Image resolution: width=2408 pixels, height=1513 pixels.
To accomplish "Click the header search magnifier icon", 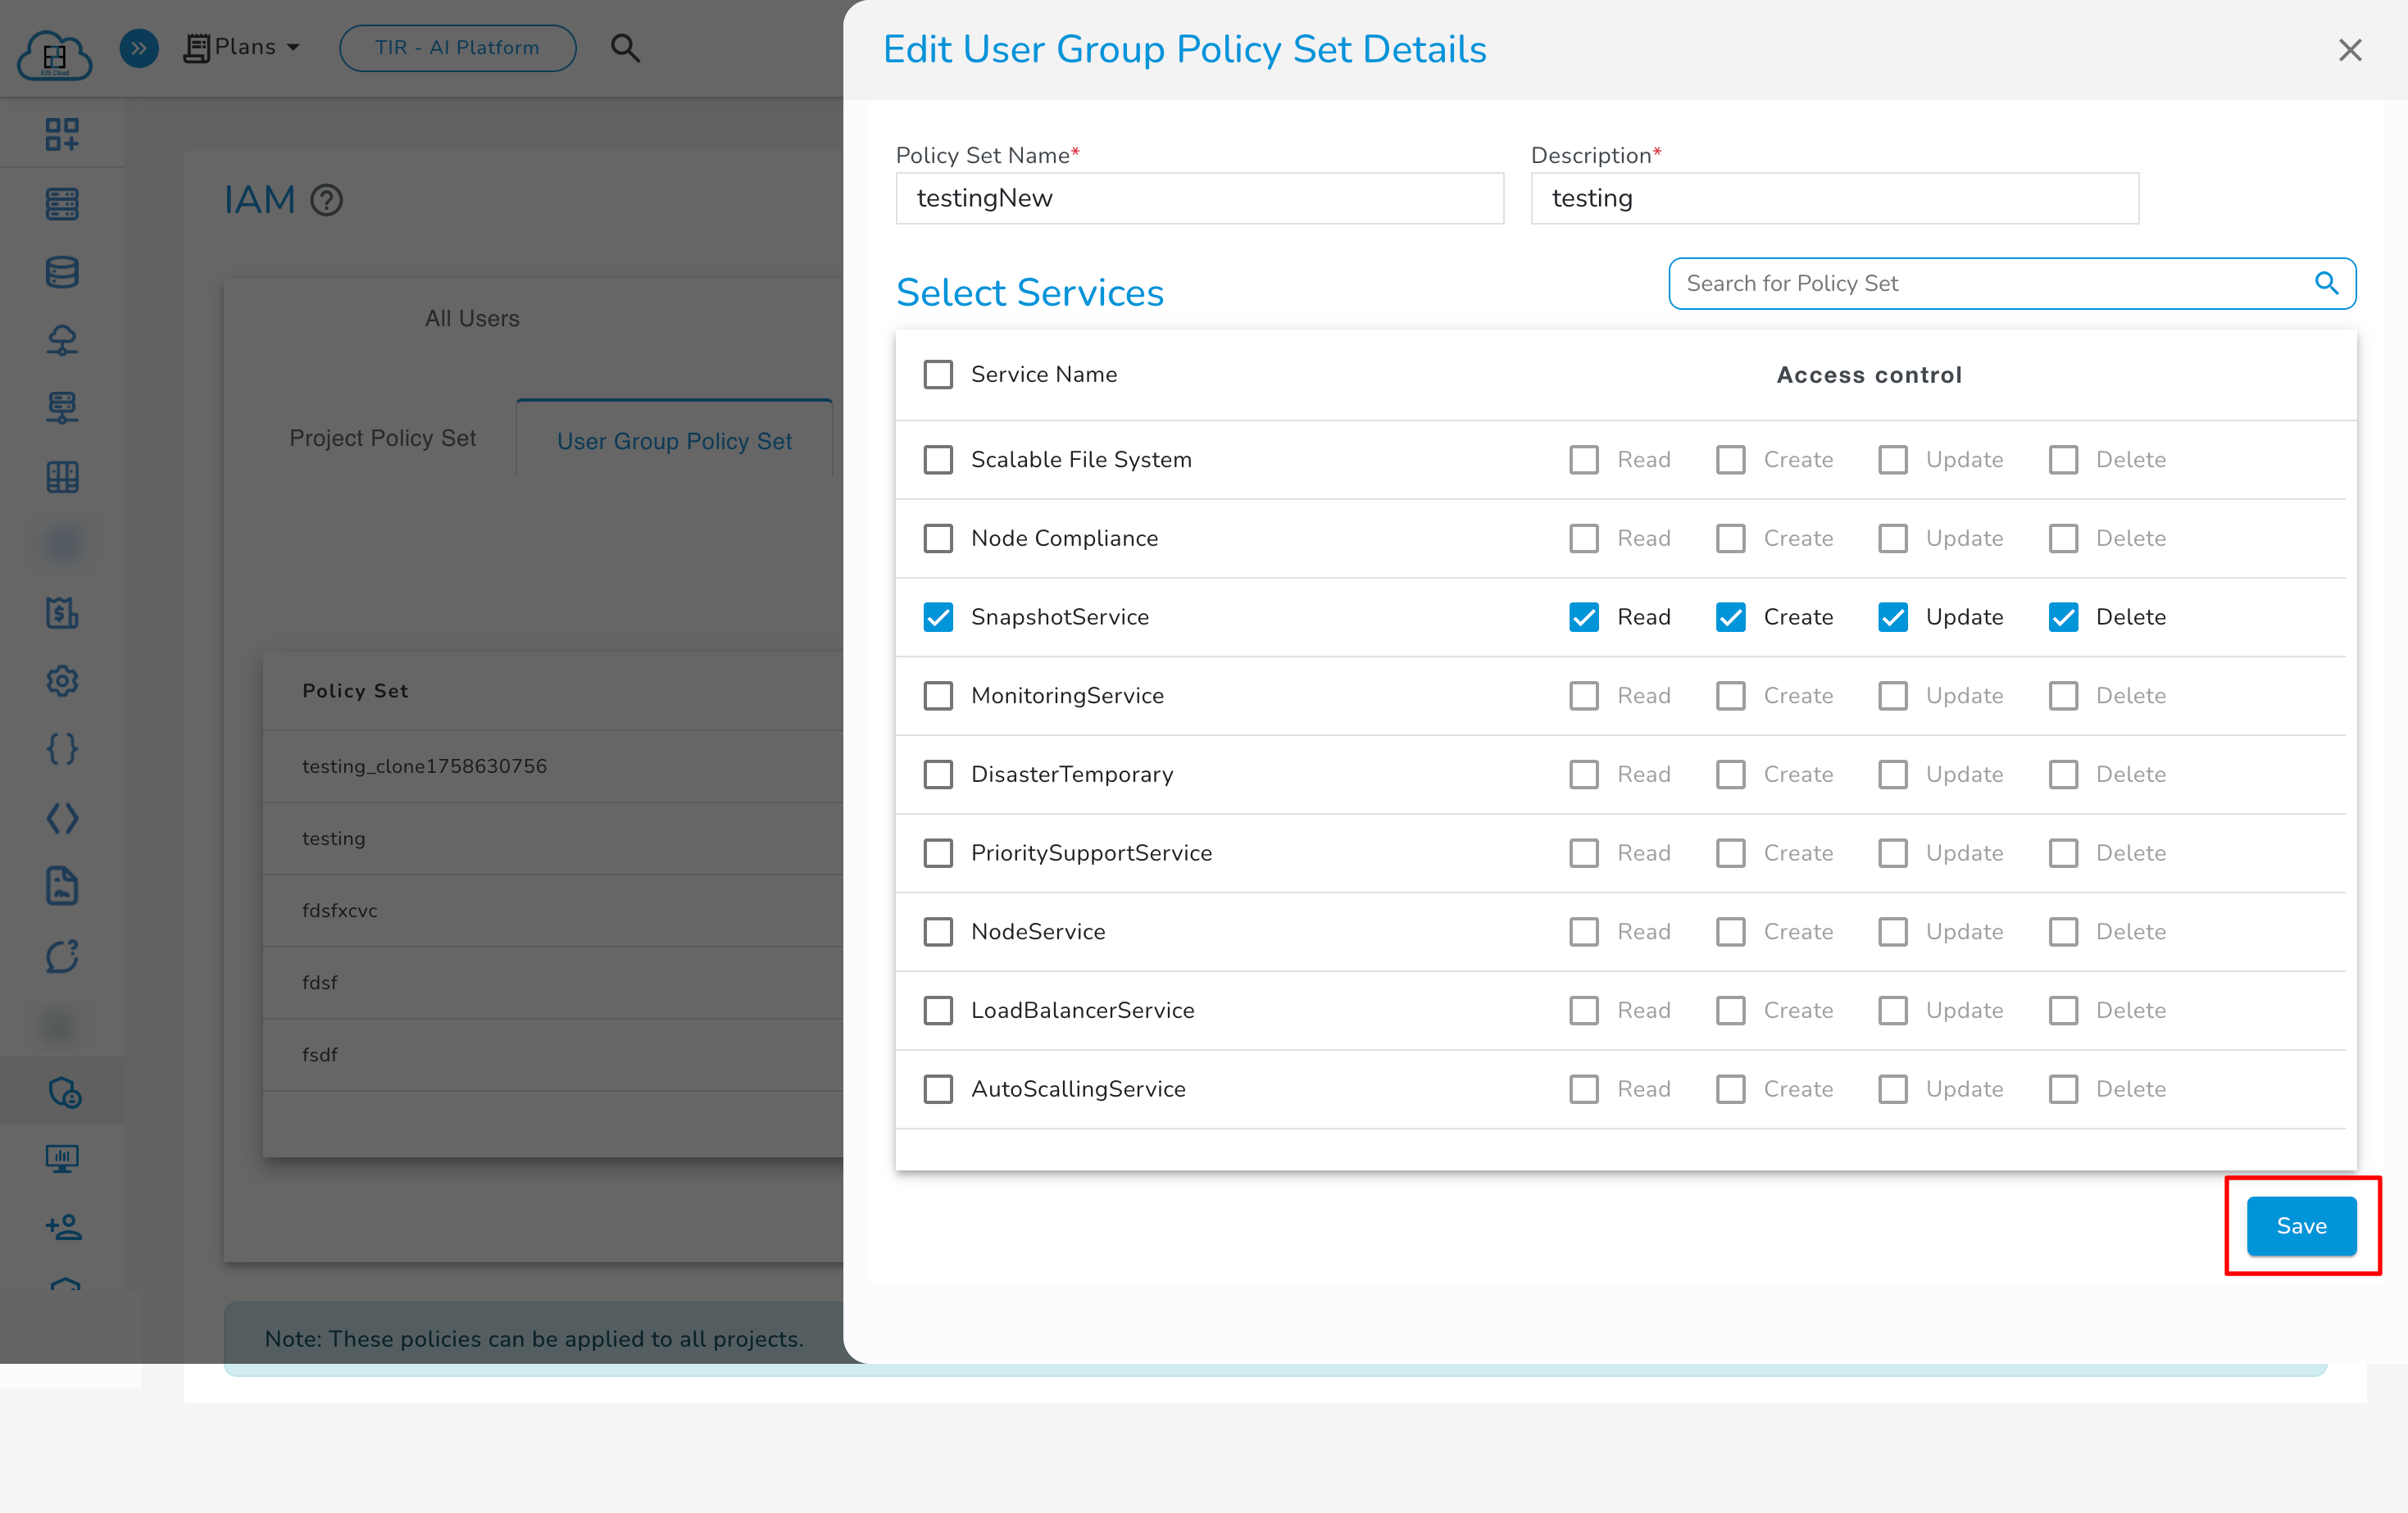I will [625, 47].
